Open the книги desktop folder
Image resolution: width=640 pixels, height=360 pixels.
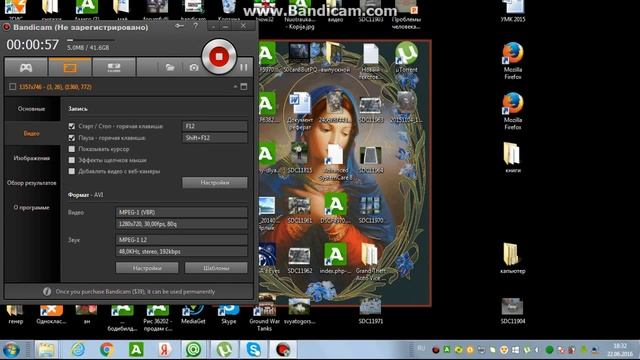coord(513,158)
